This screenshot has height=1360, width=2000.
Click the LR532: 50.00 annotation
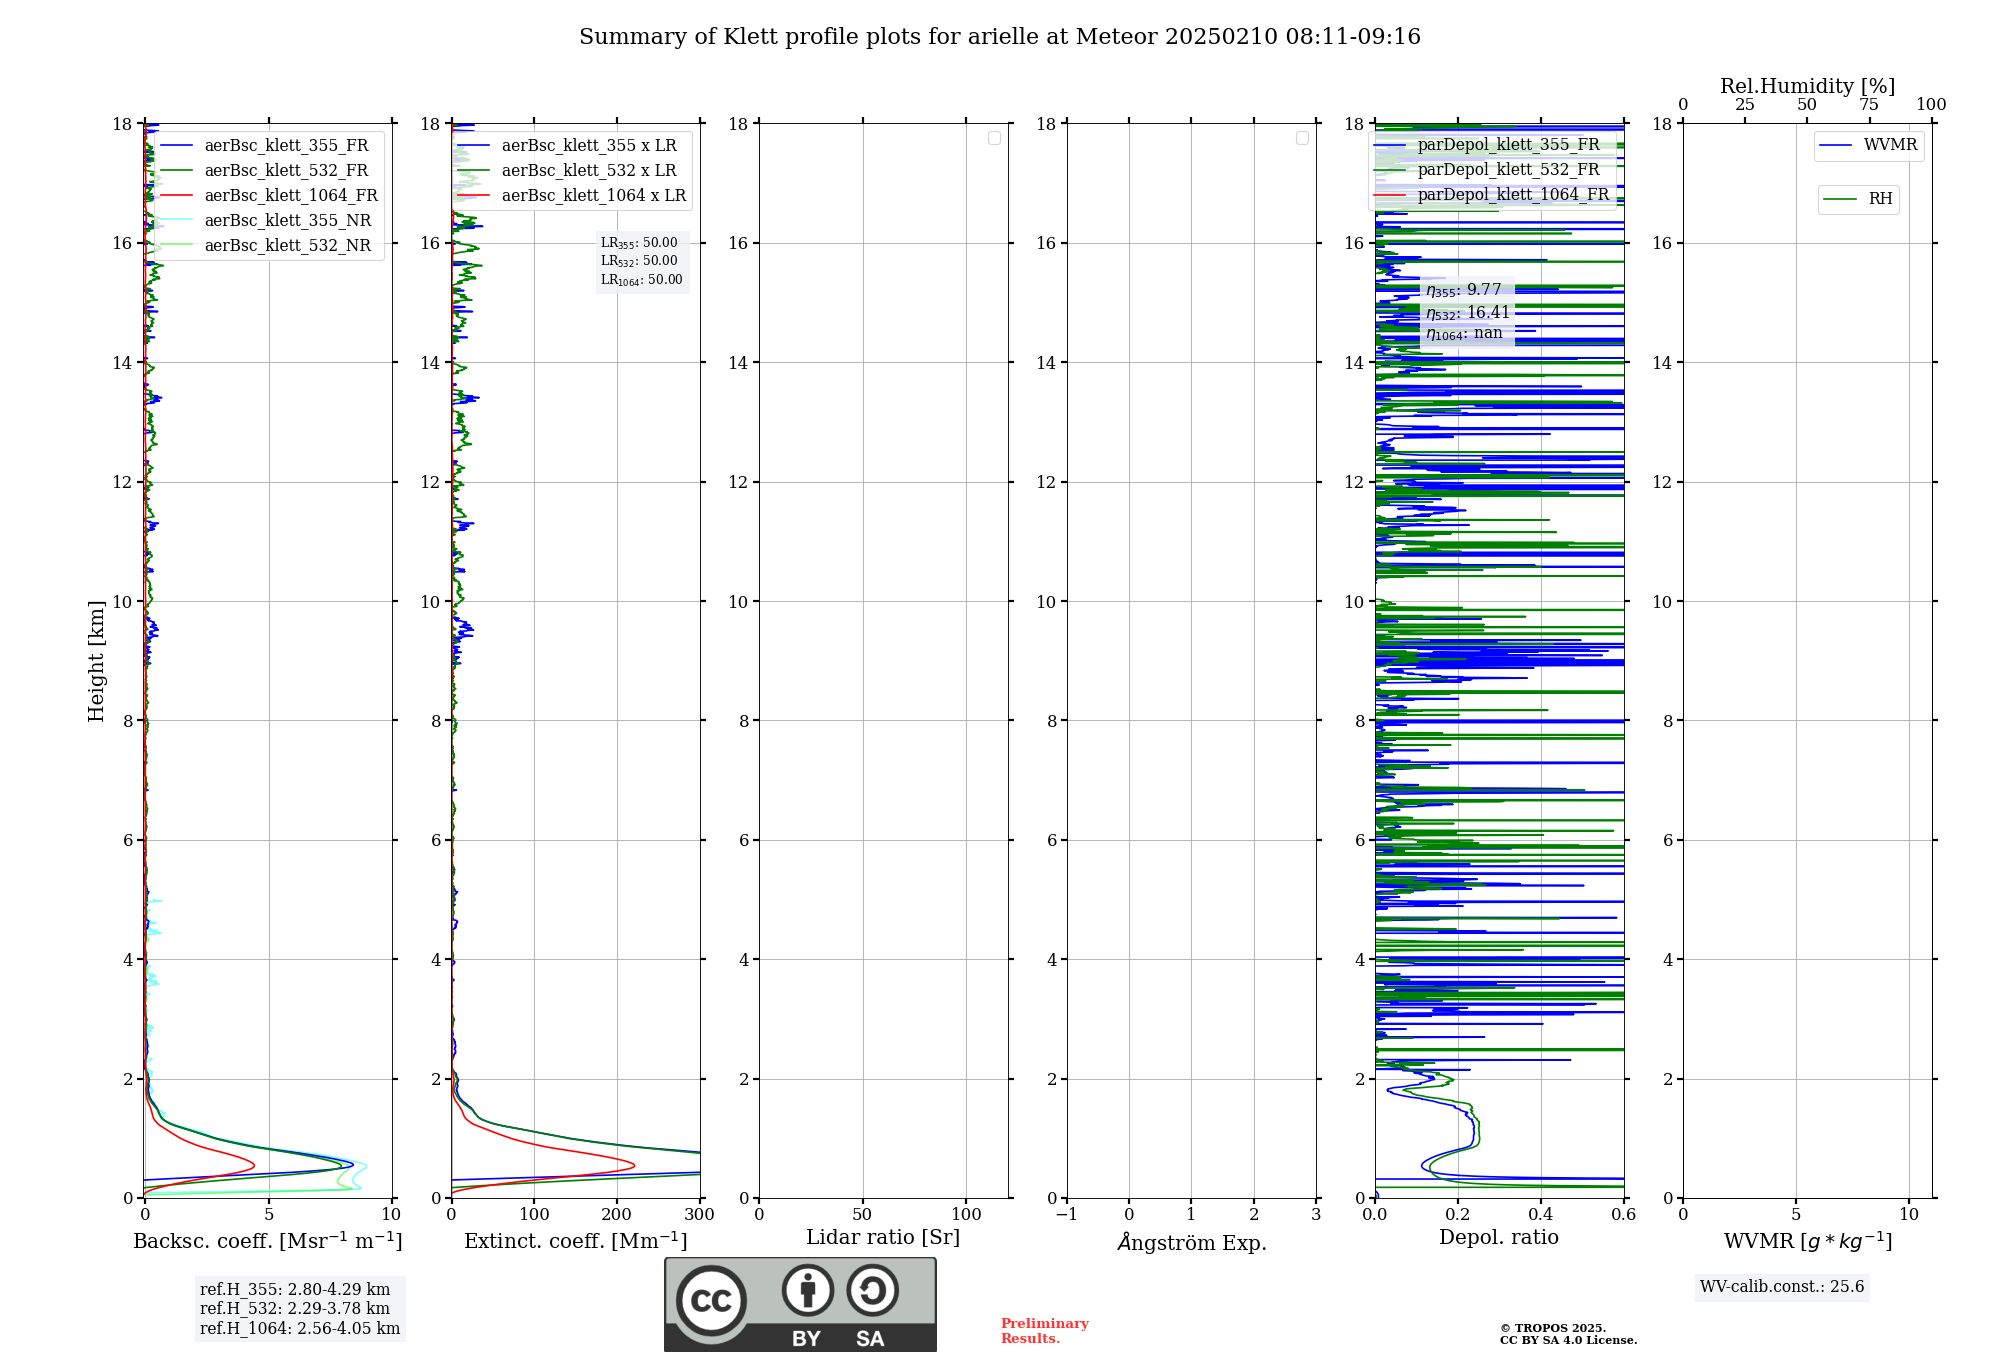(639, 261)
